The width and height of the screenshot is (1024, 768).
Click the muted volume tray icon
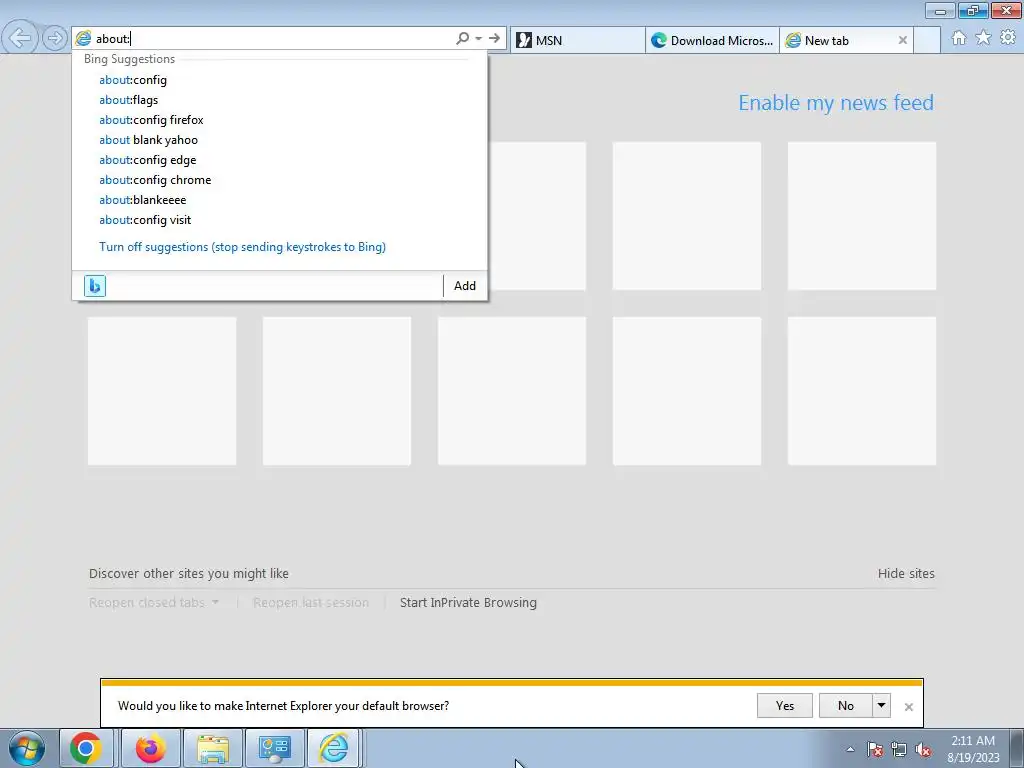coord(923,749)
